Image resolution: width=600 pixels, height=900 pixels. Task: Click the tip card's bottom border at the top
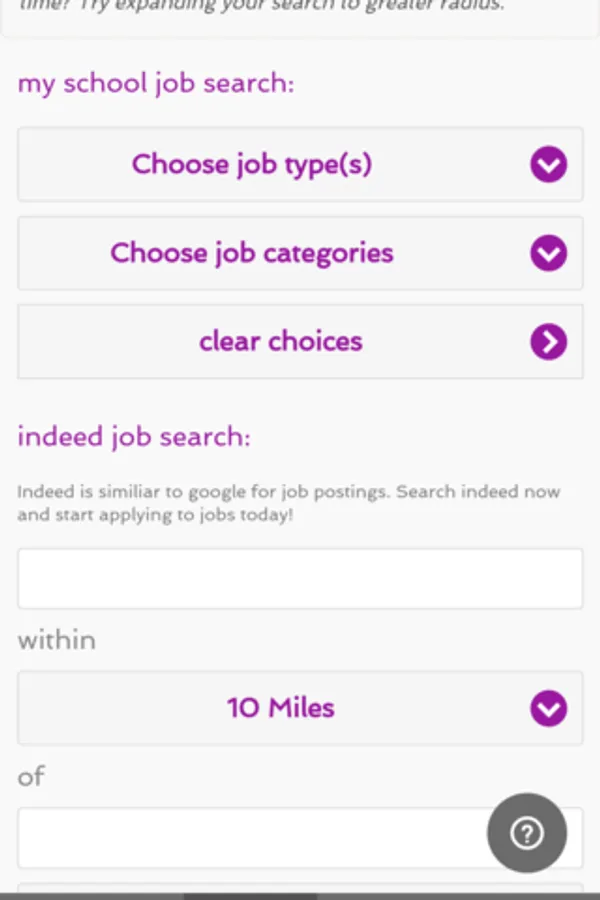[x=300, y=37]
